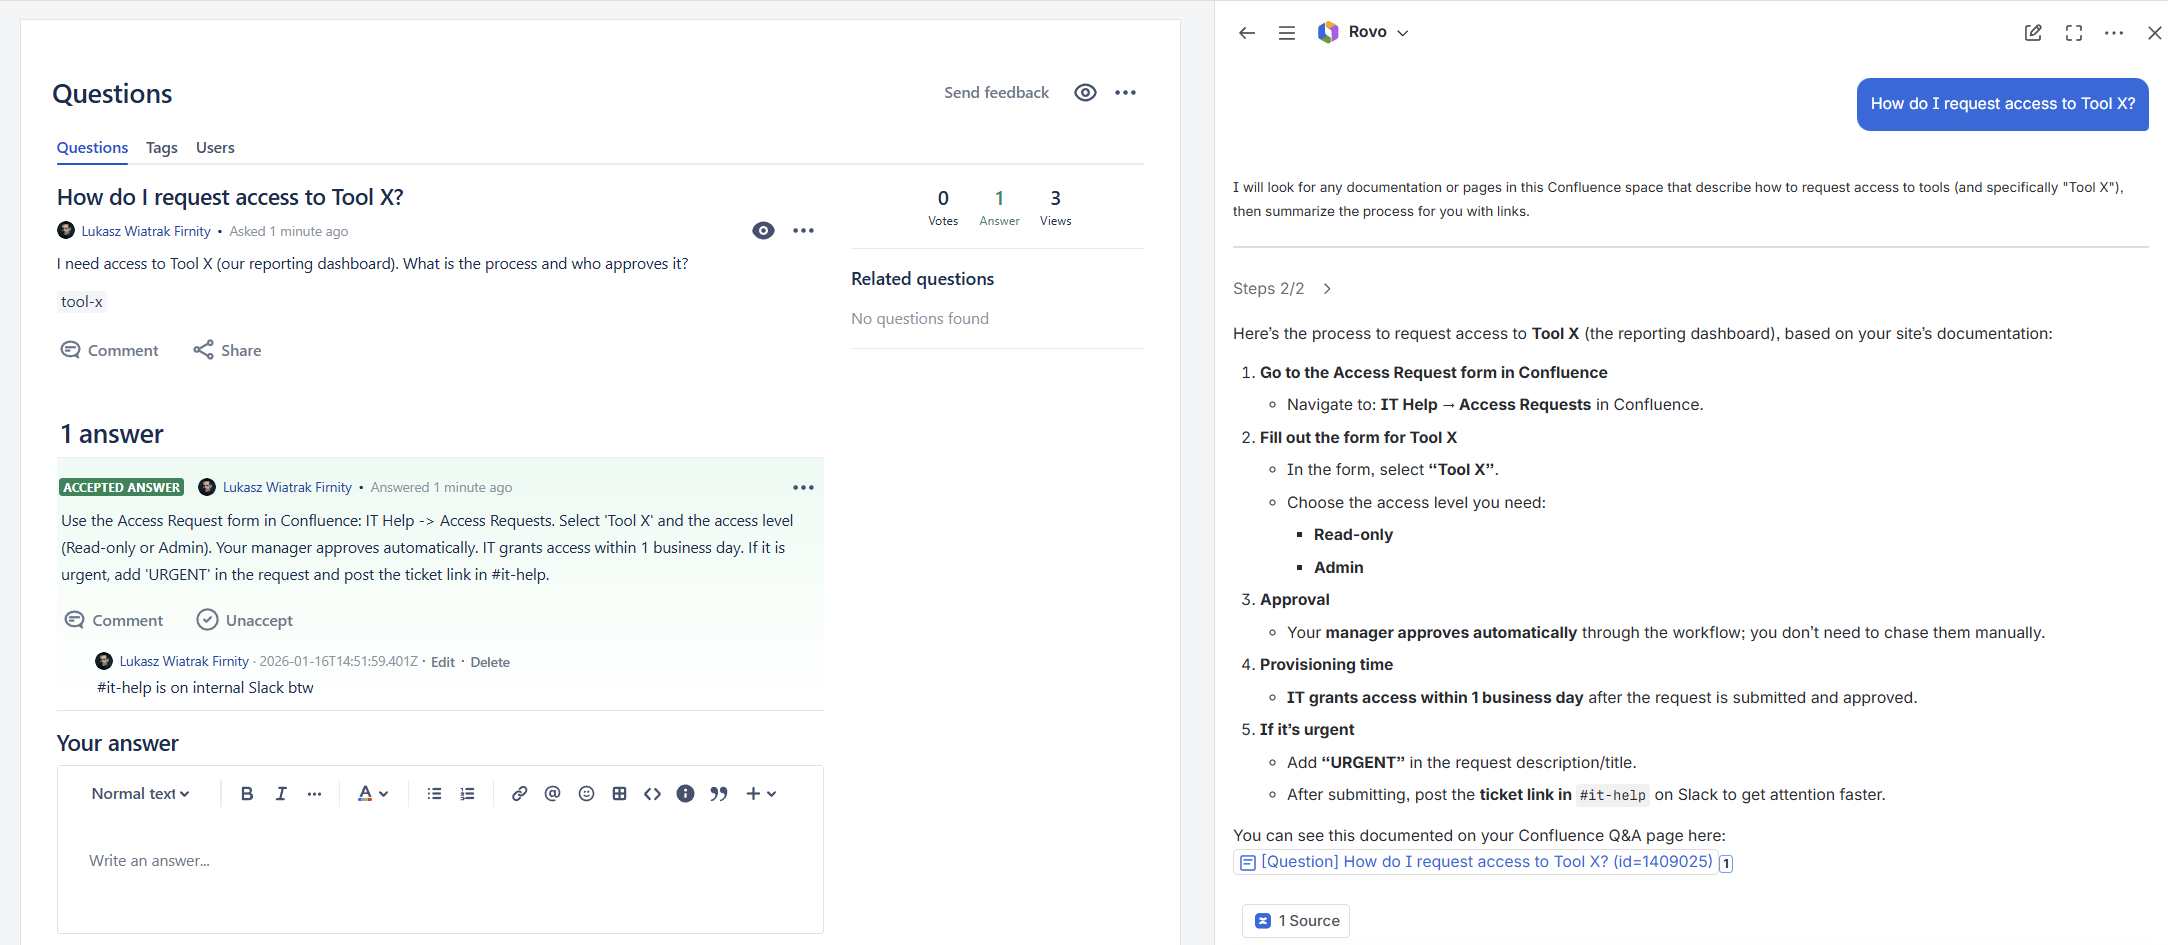Insert a quote block in the answer
This screenshot has width=2168, height=945.
[x=719, y=793]
